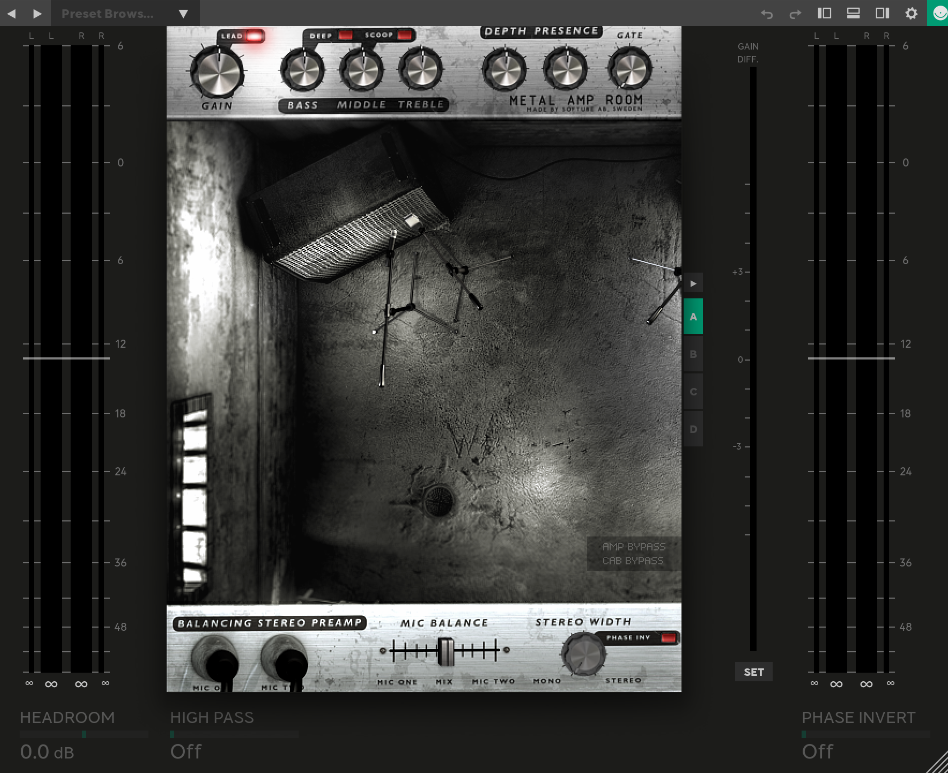
Task: Click the DEPTH knob
Action: click(x=504, y=70)
